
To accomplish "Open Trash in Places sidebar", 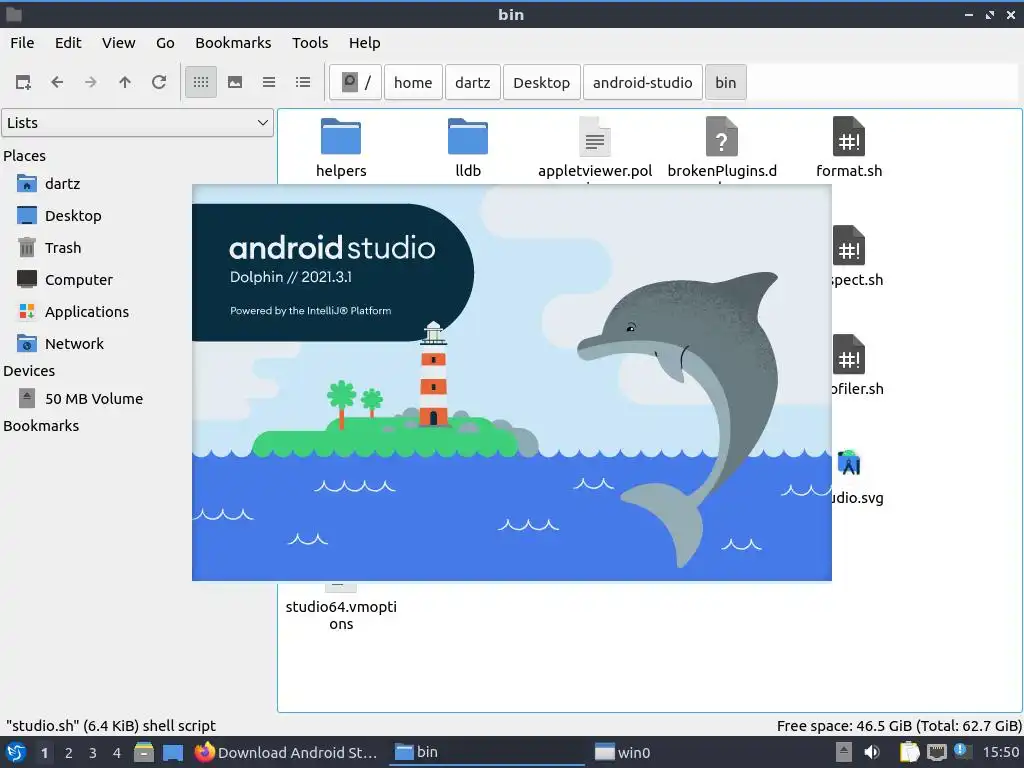I will tap(63, 248).
